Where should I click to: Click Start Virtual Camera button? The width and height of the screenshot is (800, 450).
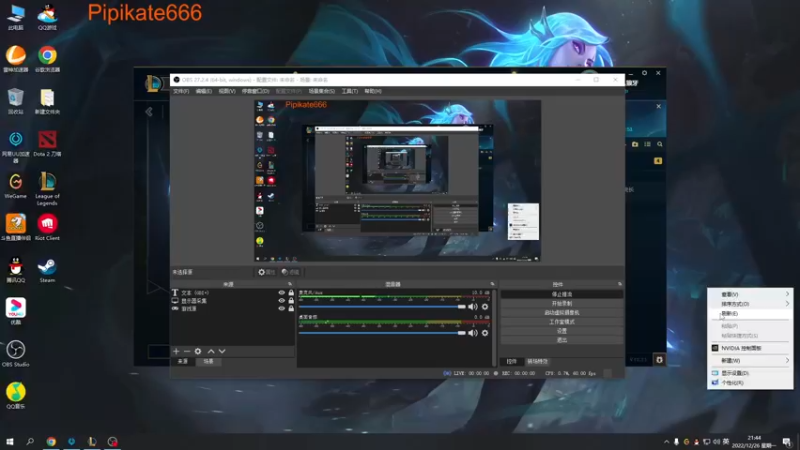[x=562, y=313]
